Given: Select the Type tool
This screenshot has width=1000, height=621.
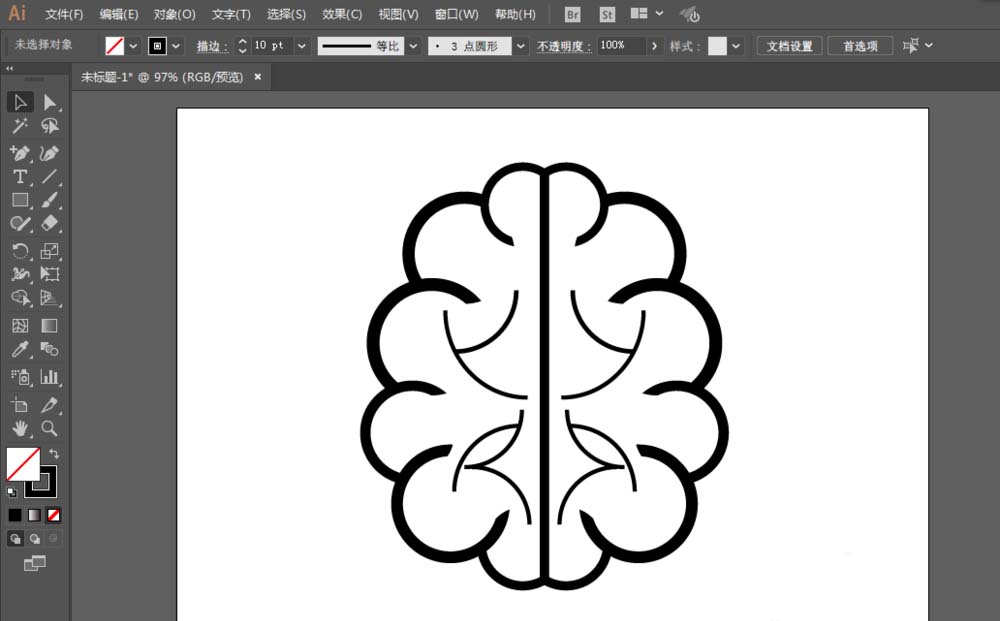Looking at the screenshot, I should click(20, 176).
